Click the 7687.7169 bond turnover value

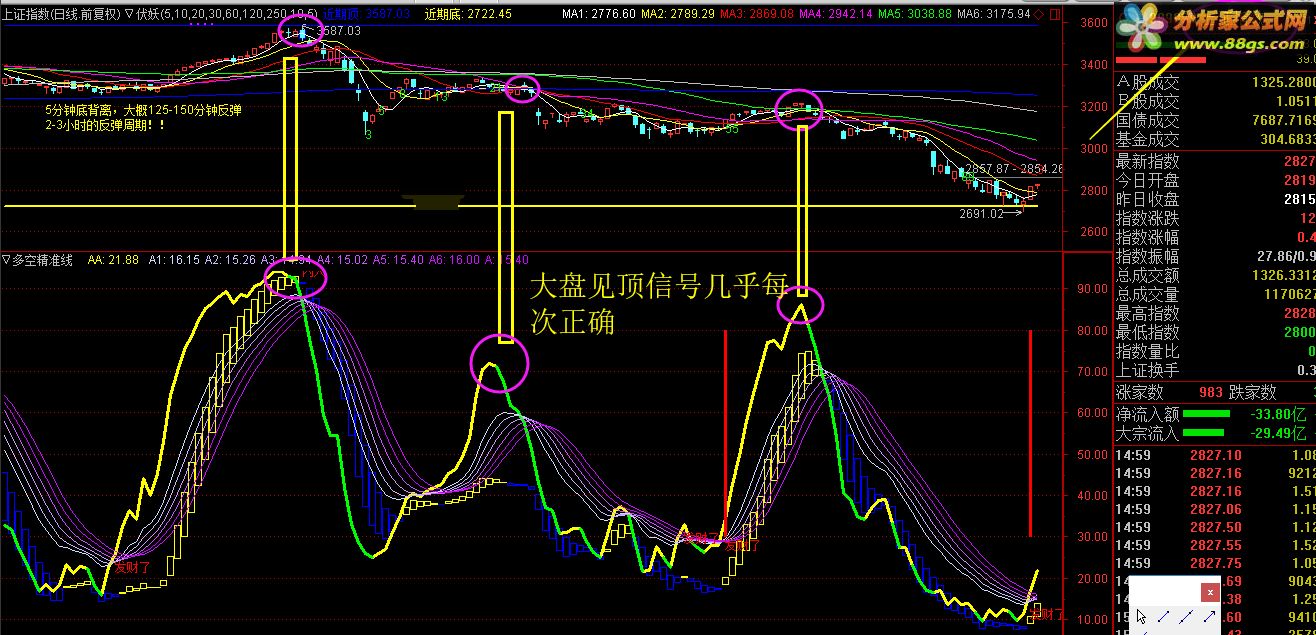pyautogui.click(x=1283, y=121)
